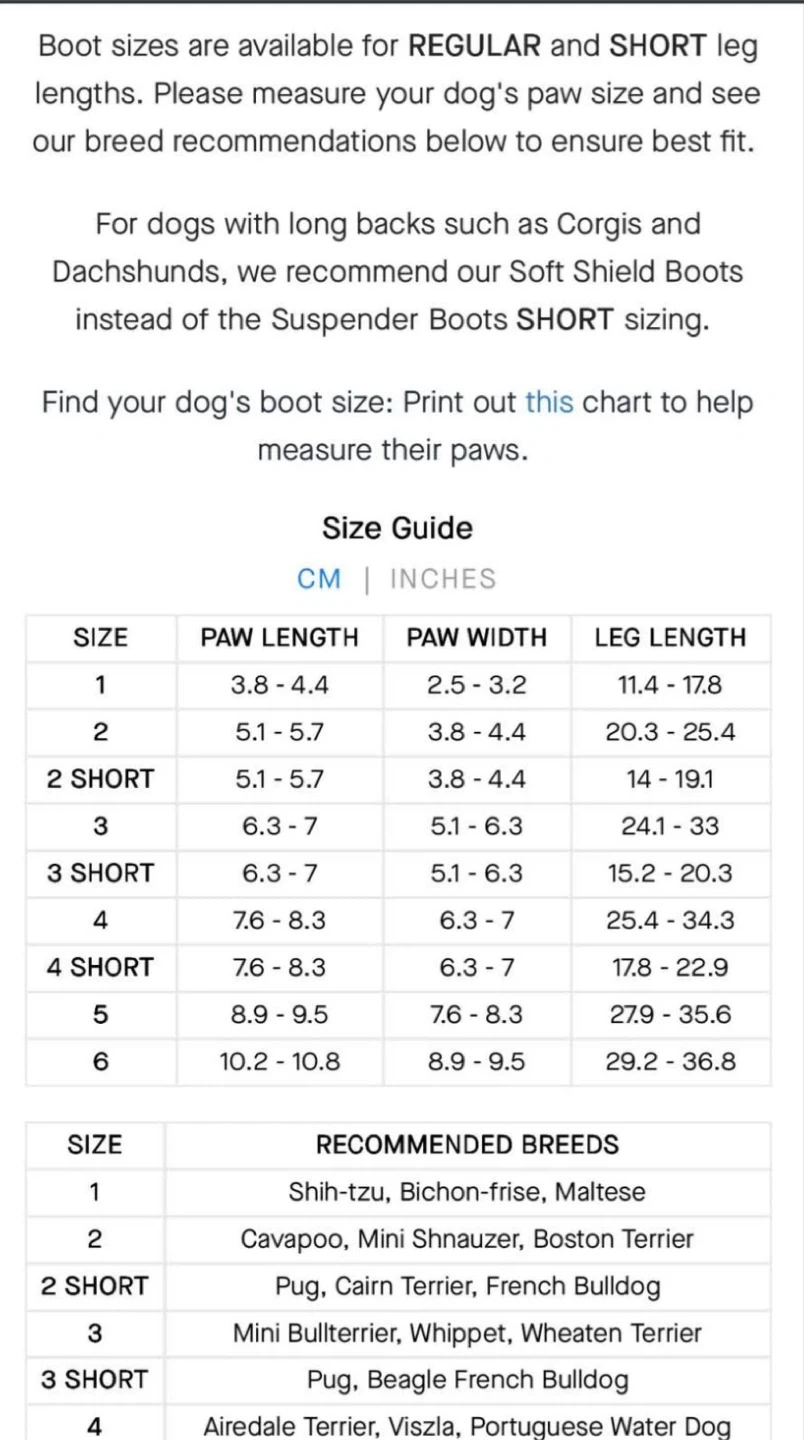Image resolution: width=804 pixels, height=1440 pixels.
Task: Select the PAW WIDTH column header
Action: 477,638
